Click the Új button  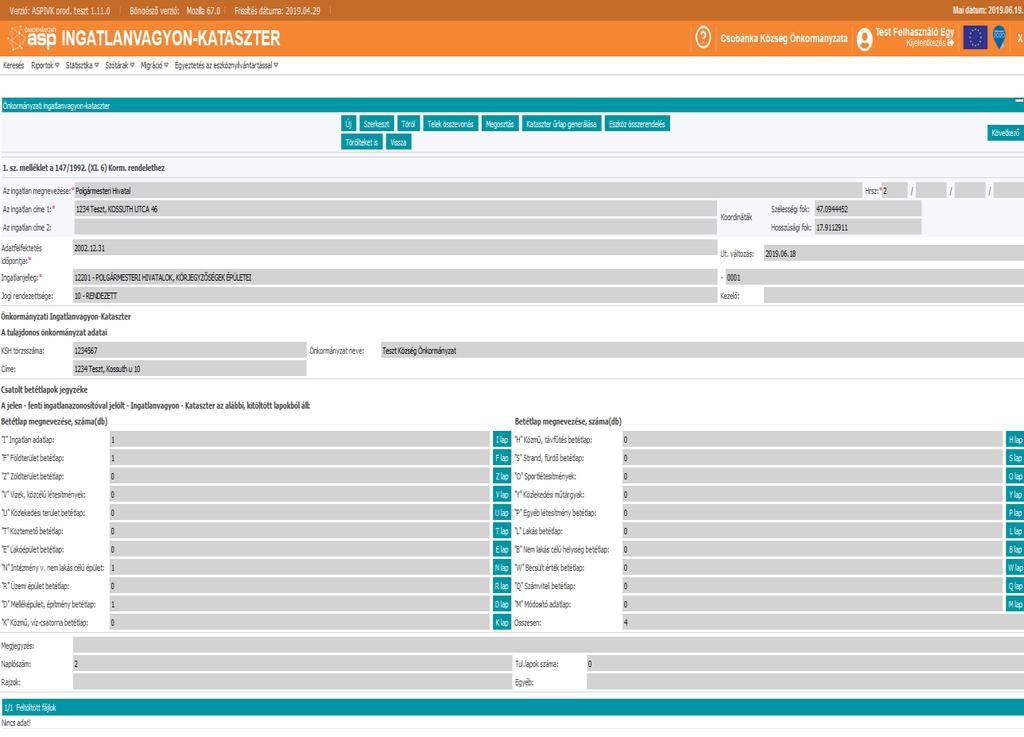[348, 124]
